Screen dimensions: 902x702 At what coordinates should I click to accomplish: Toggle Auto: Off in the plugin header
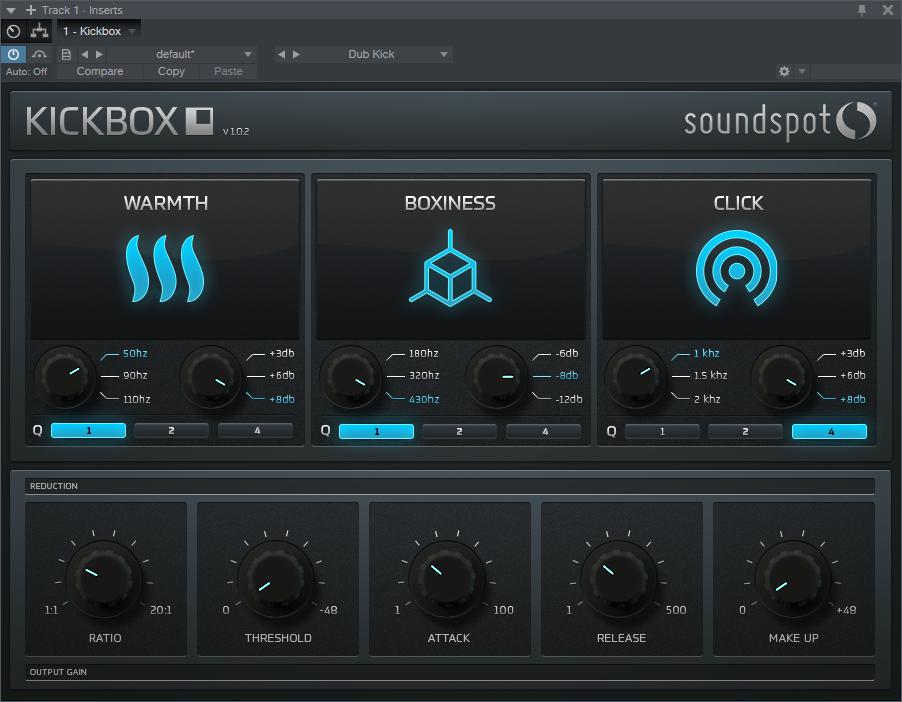tap(26, 71)
